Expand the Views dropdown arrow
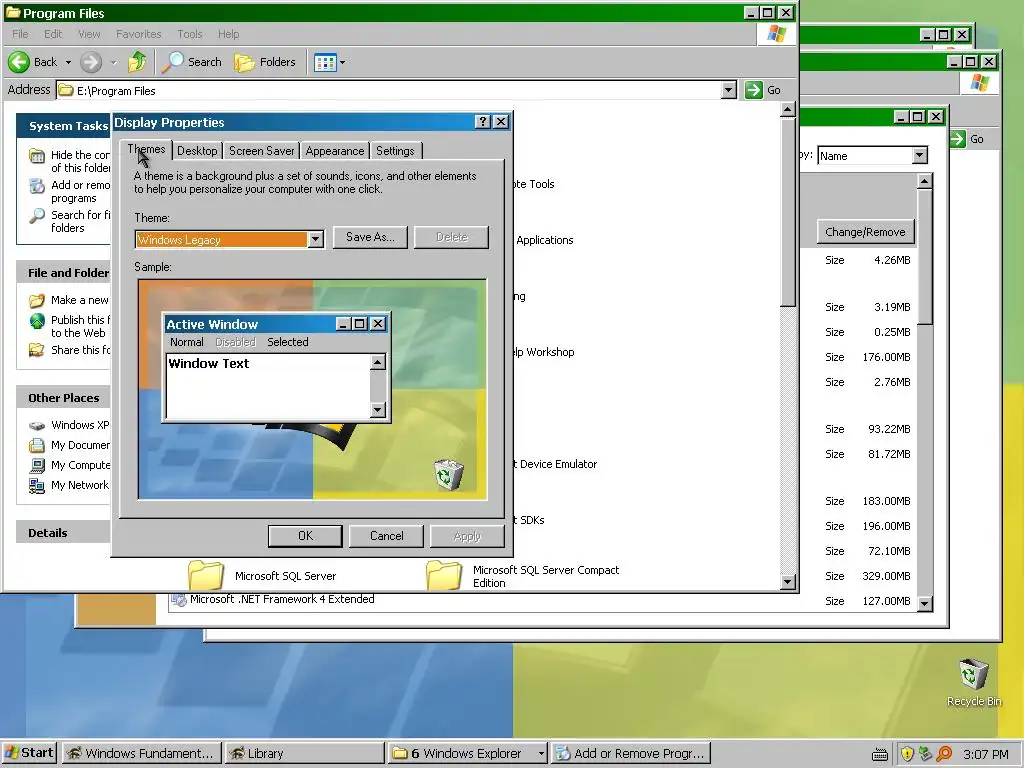 pos(342,63)
